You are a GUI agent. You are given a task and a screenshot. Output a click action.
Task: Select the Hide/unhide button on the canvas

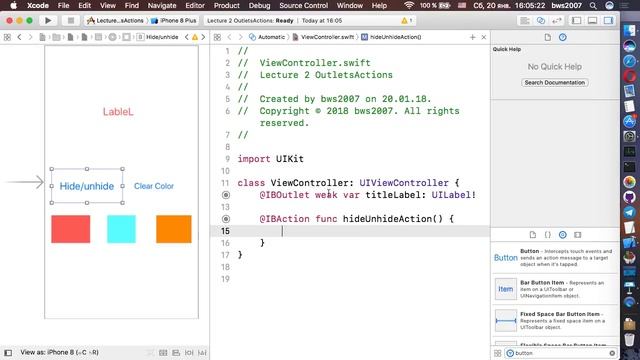tap(87, 186)
